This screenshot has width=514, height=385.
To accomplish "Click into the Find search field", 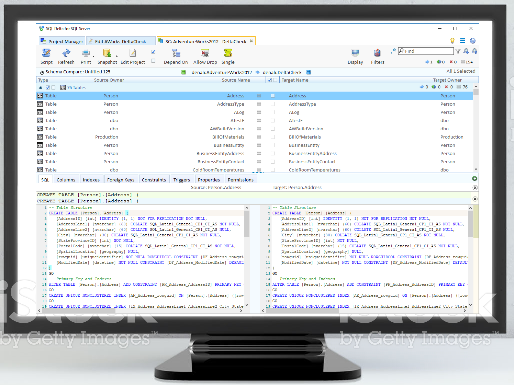I will click(x=426, y=51).
